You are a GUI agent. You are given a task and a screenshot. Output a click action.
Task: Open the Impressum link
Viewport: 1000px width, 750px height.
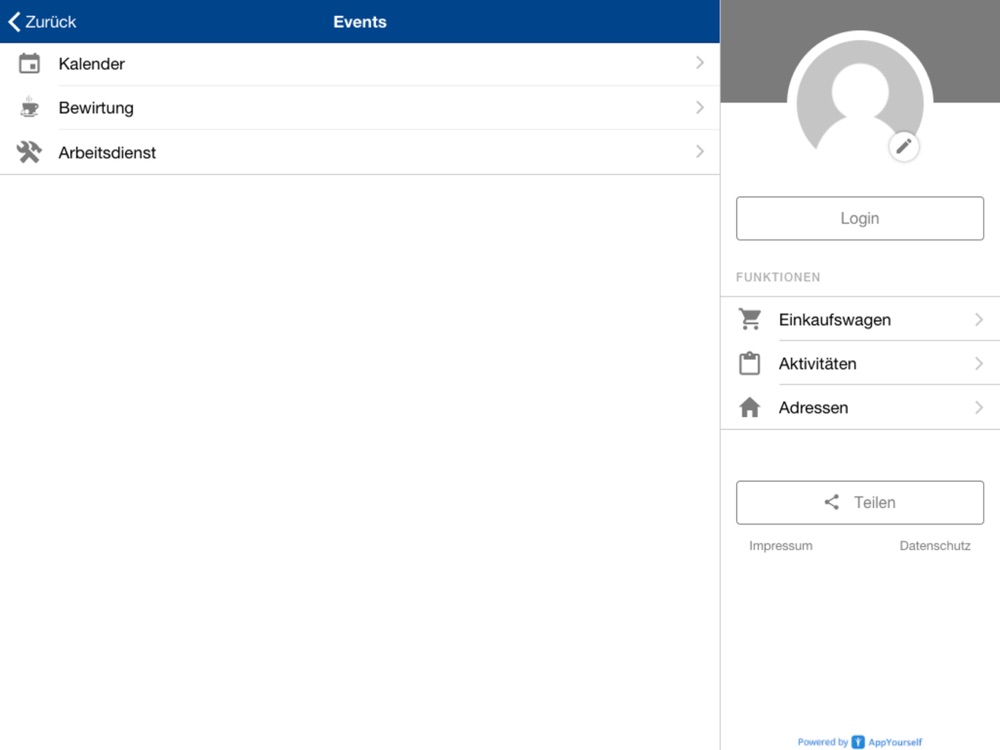[781, 546]
